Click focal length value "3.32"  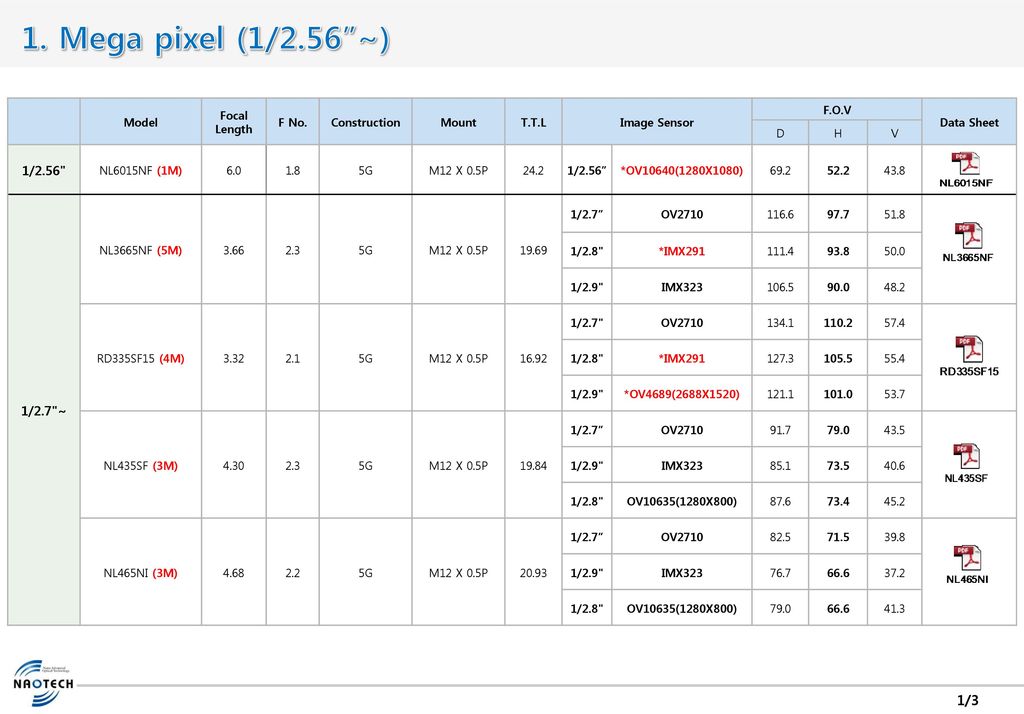[x=234, y=359]
